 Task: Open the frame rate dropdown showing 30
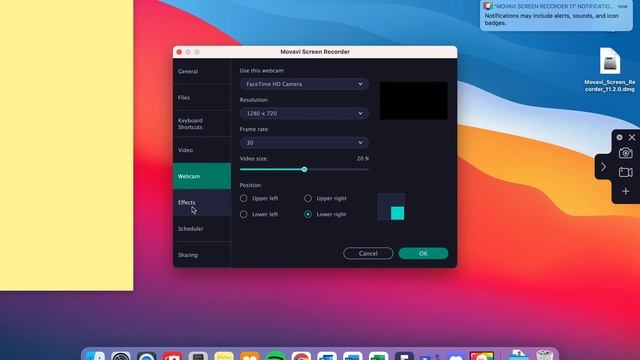(304, 142)
